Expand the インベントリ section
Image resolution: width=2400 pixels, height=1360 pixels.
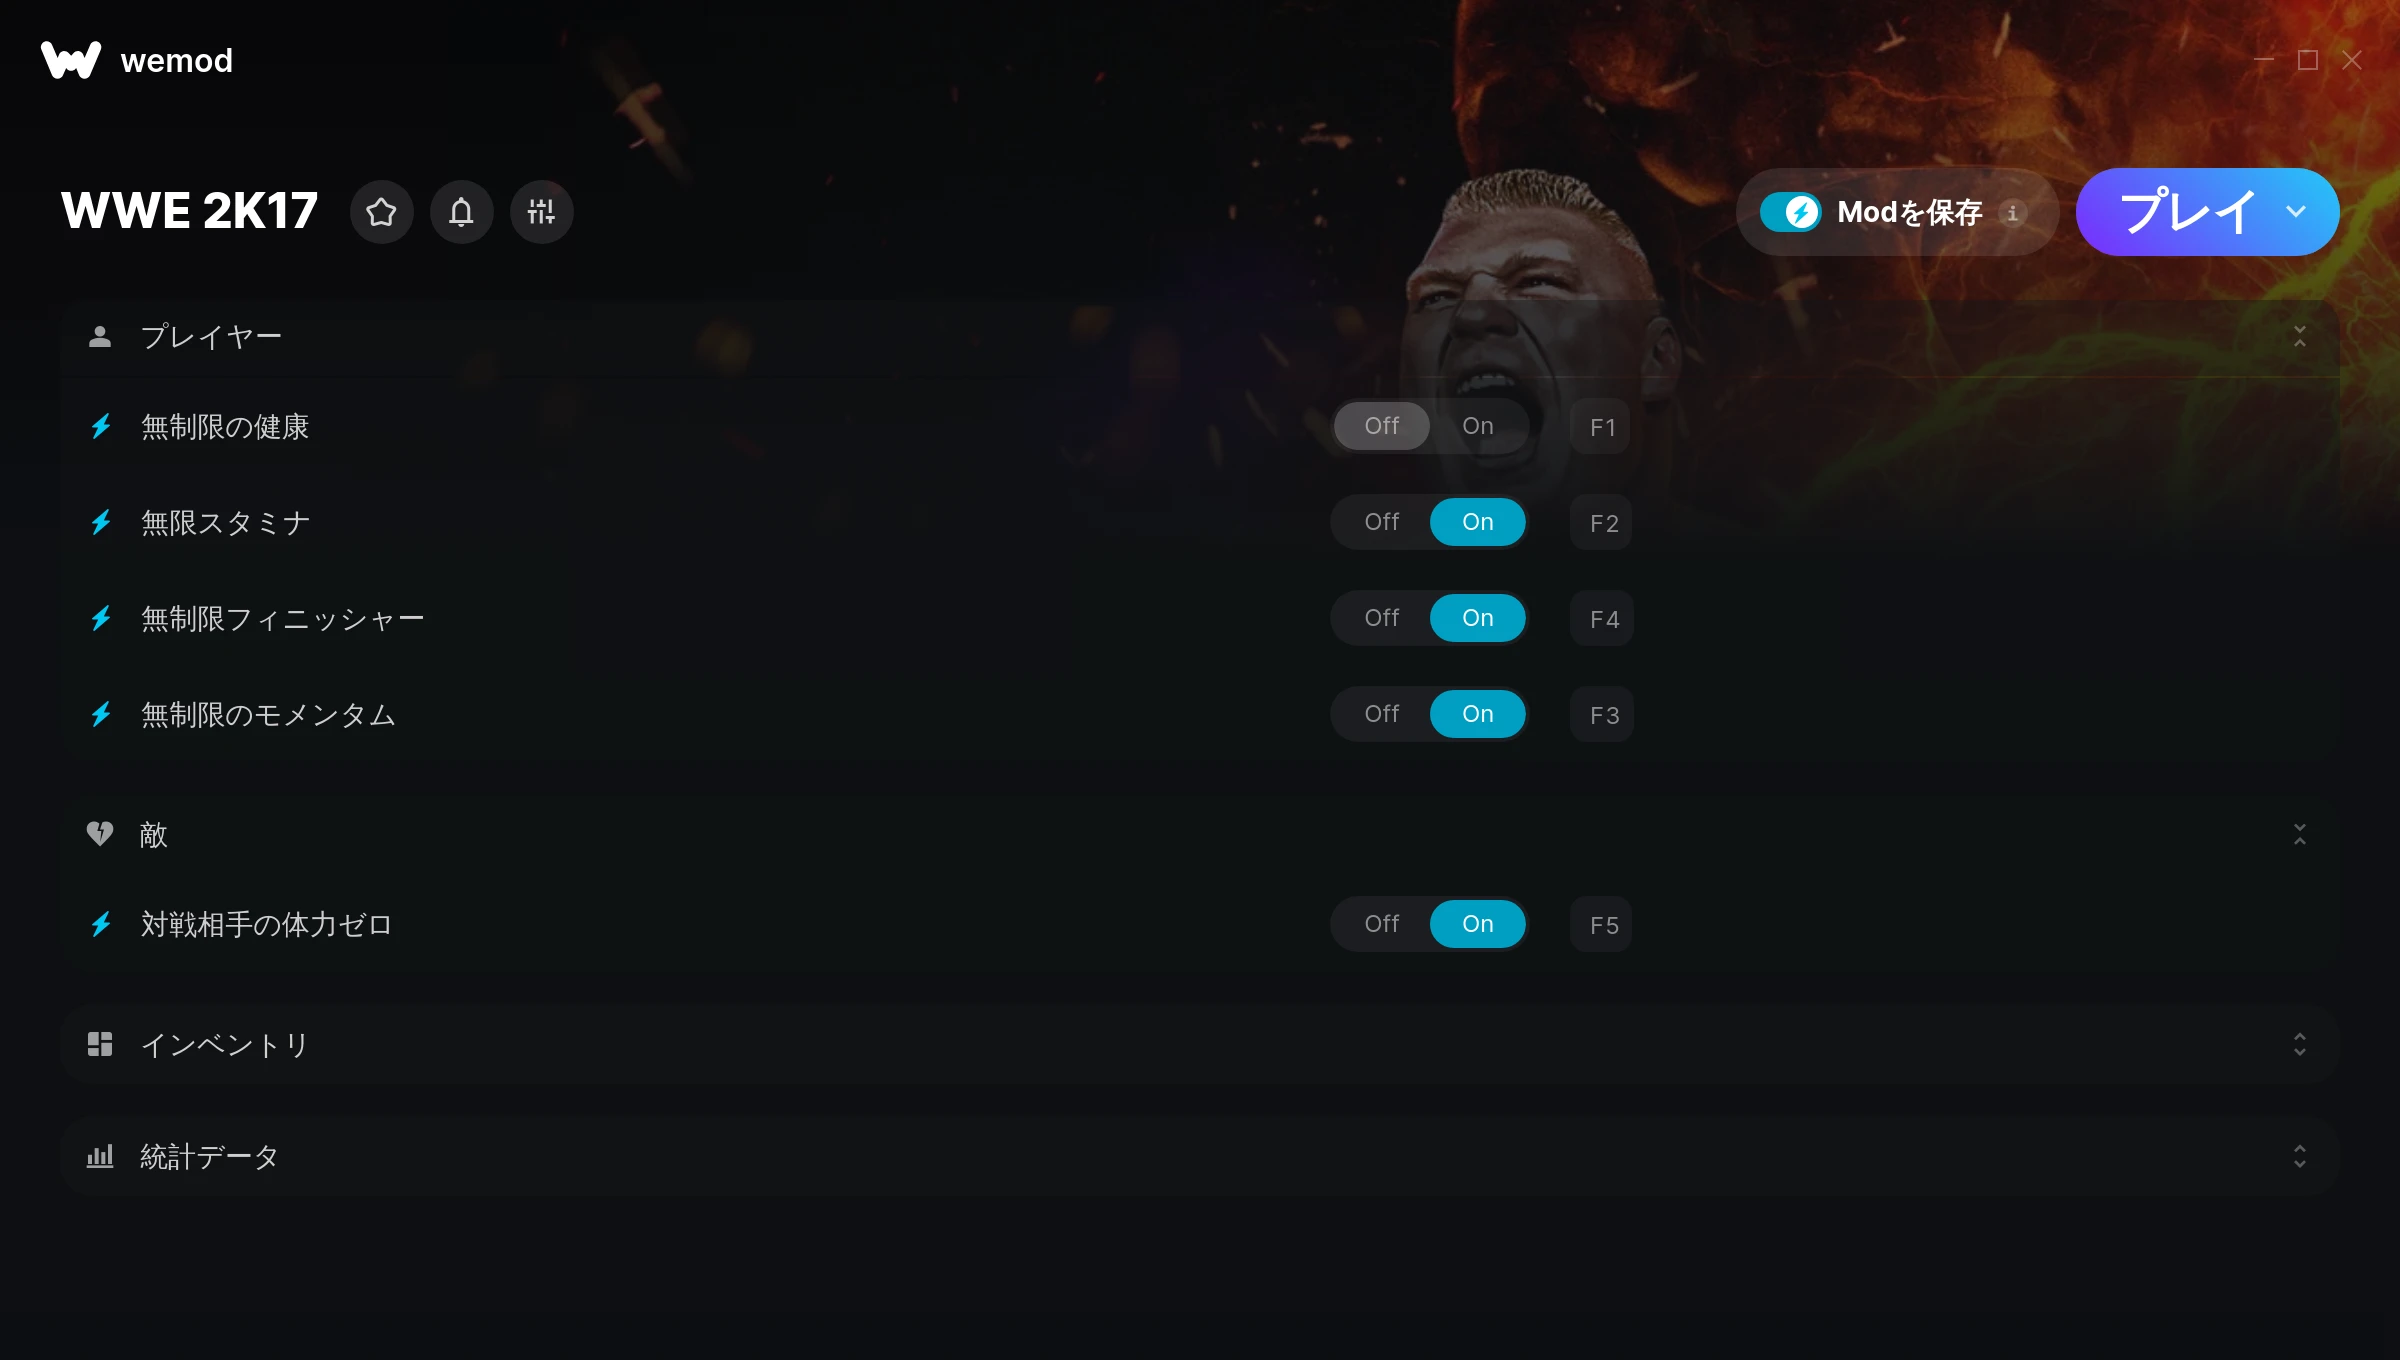click(2299, 1045)
